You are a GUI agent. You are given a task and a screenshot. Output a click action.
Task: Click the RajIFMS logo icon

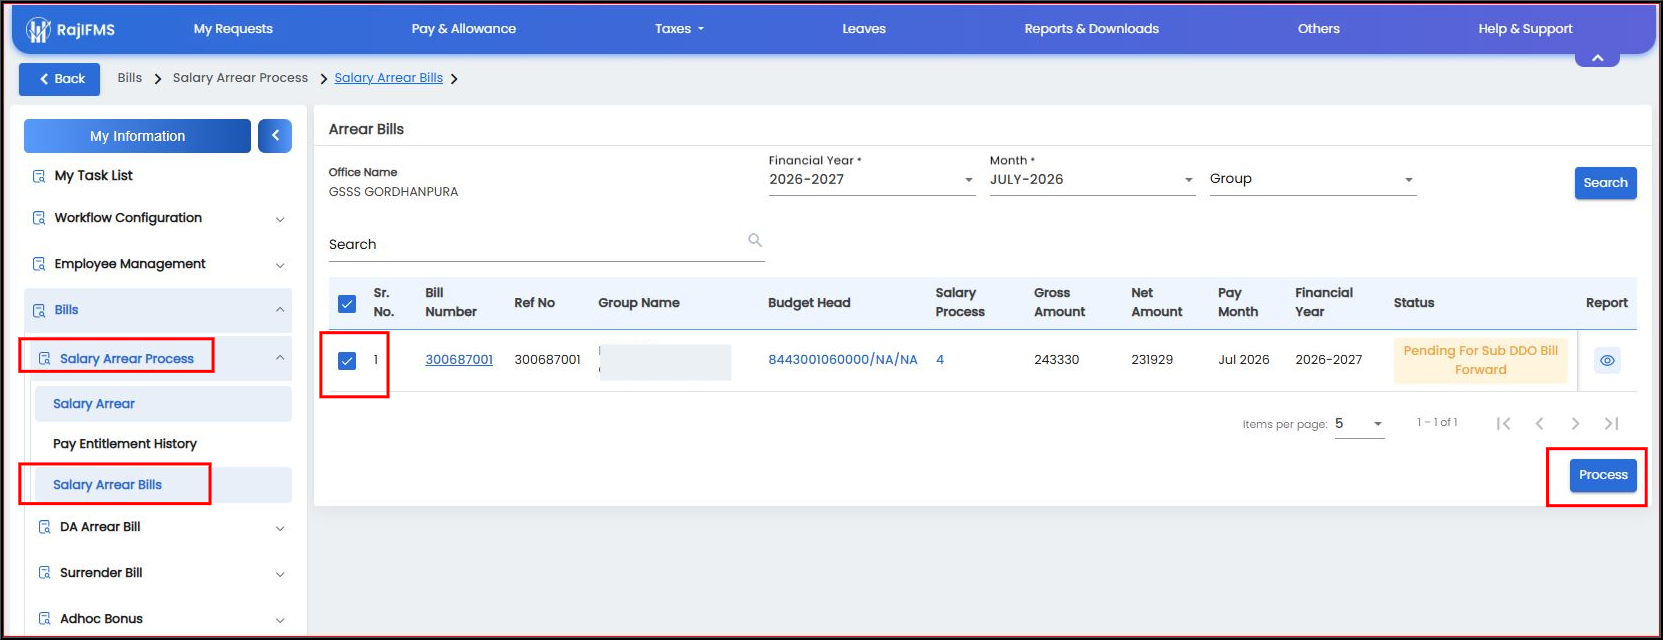coord(38,30)
